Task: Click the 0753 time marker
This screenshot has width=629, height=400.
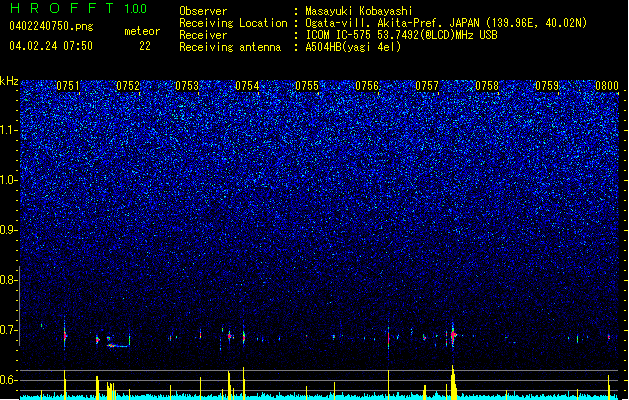Action: coord(187,86)
